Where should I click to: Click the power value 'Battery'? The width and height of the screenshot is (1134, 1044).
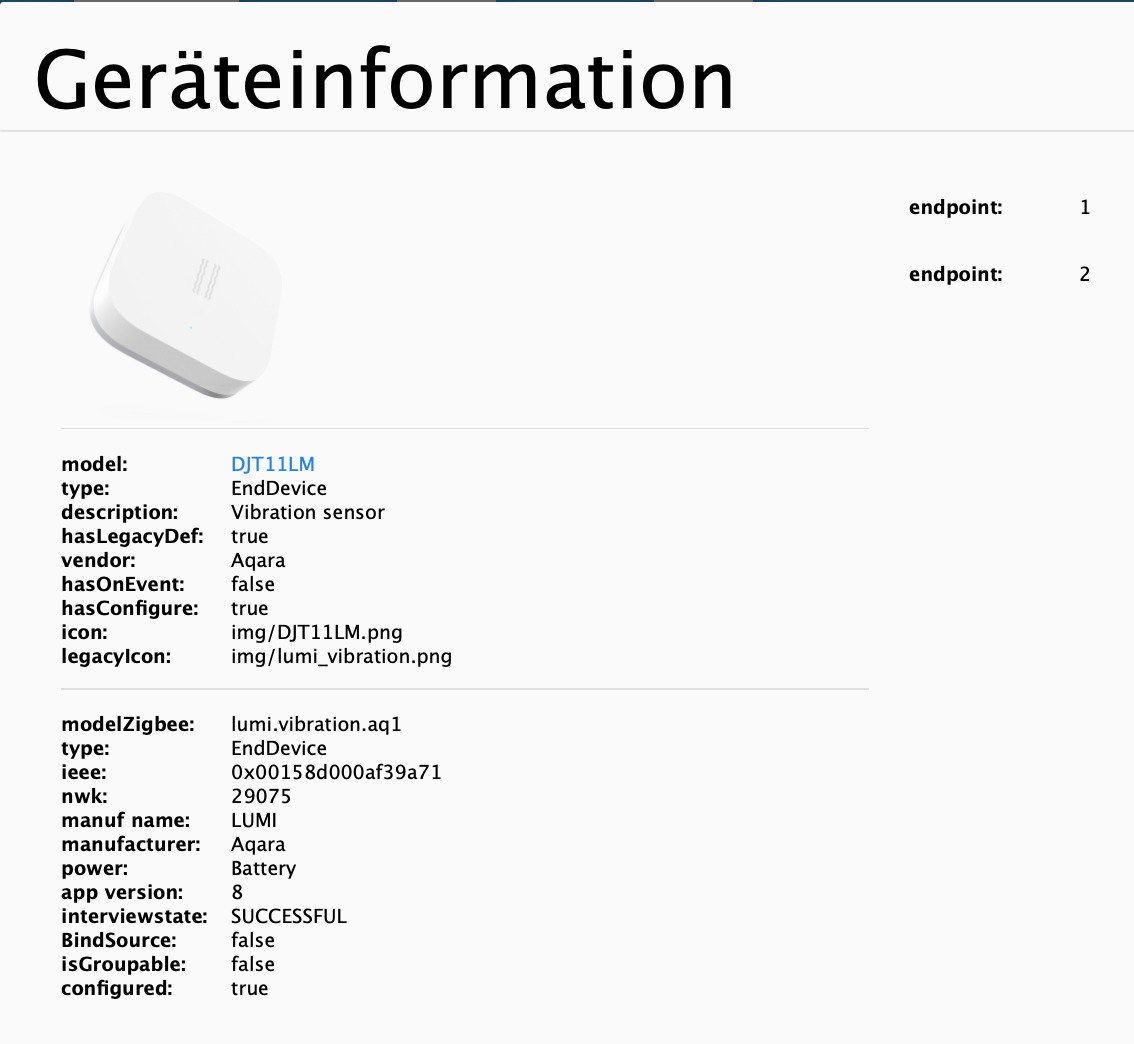(263, 868)
